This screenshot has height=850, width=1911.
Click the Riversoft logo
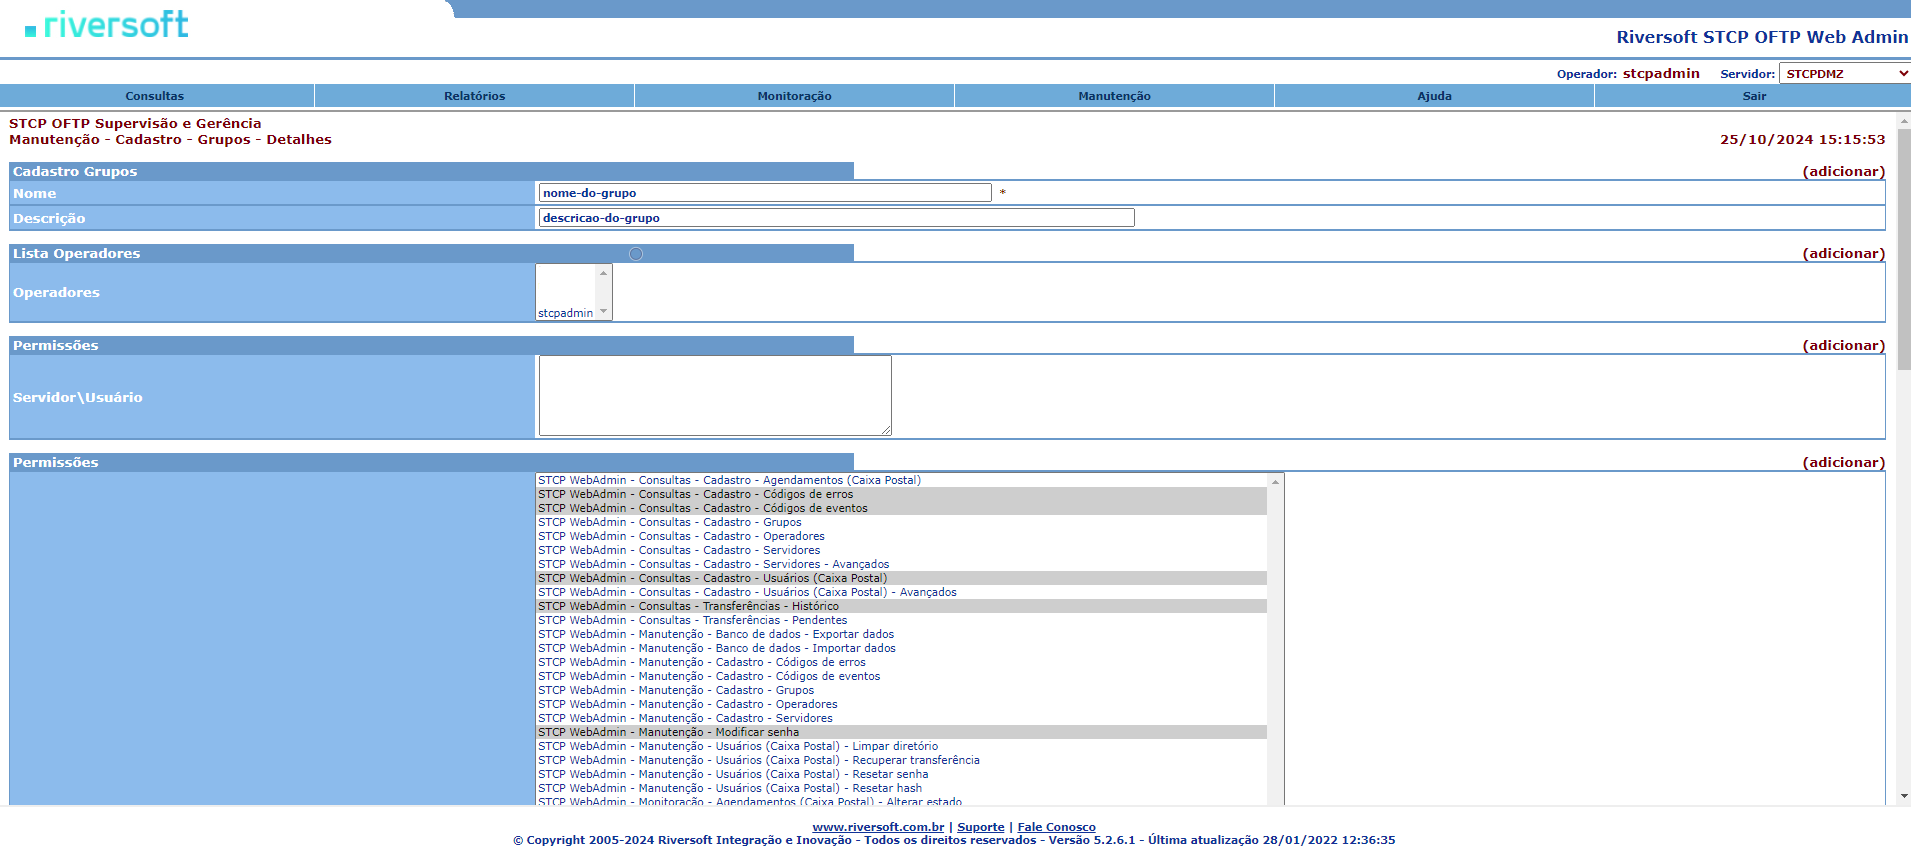[107, 25]
